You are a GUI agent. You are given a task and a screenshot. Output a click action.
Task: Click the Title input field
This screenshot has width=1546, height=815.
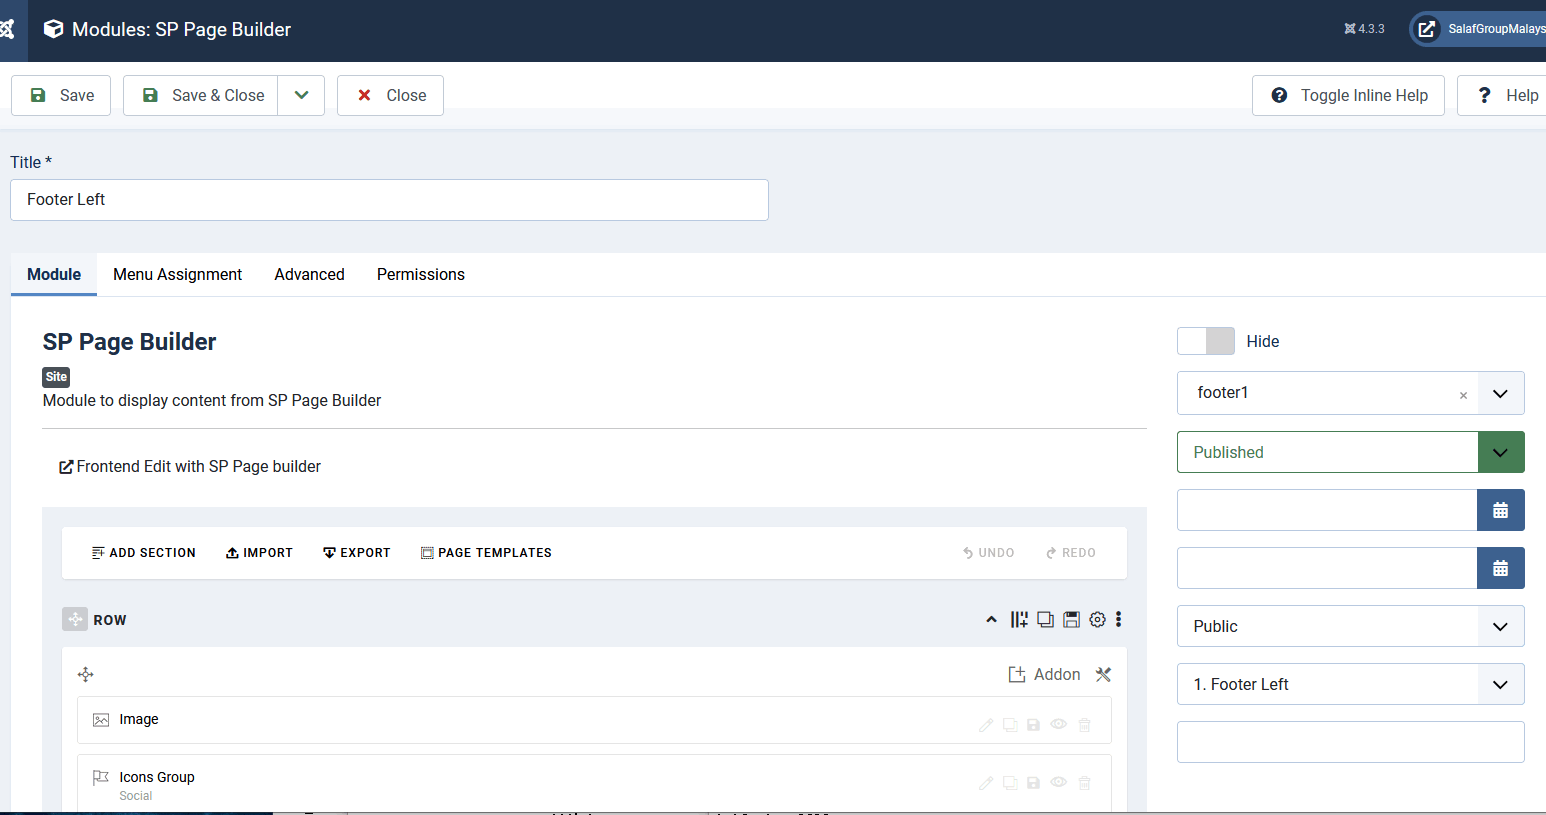(x=389, y=200)
